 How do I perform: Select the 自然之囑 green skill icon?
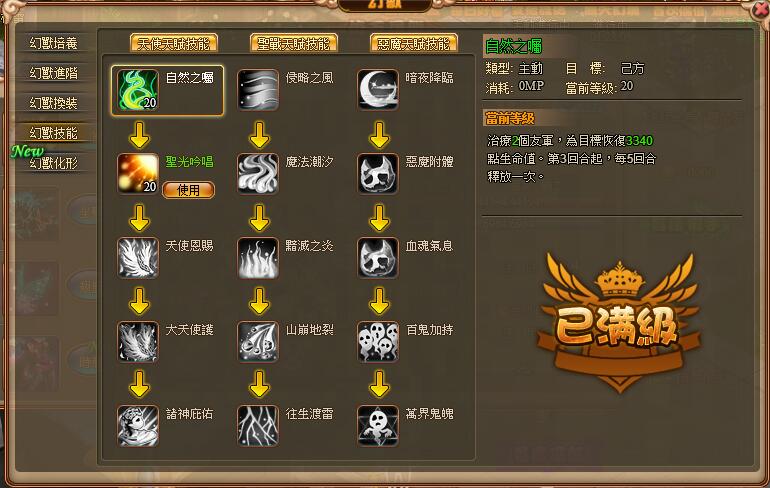(138, 90)
